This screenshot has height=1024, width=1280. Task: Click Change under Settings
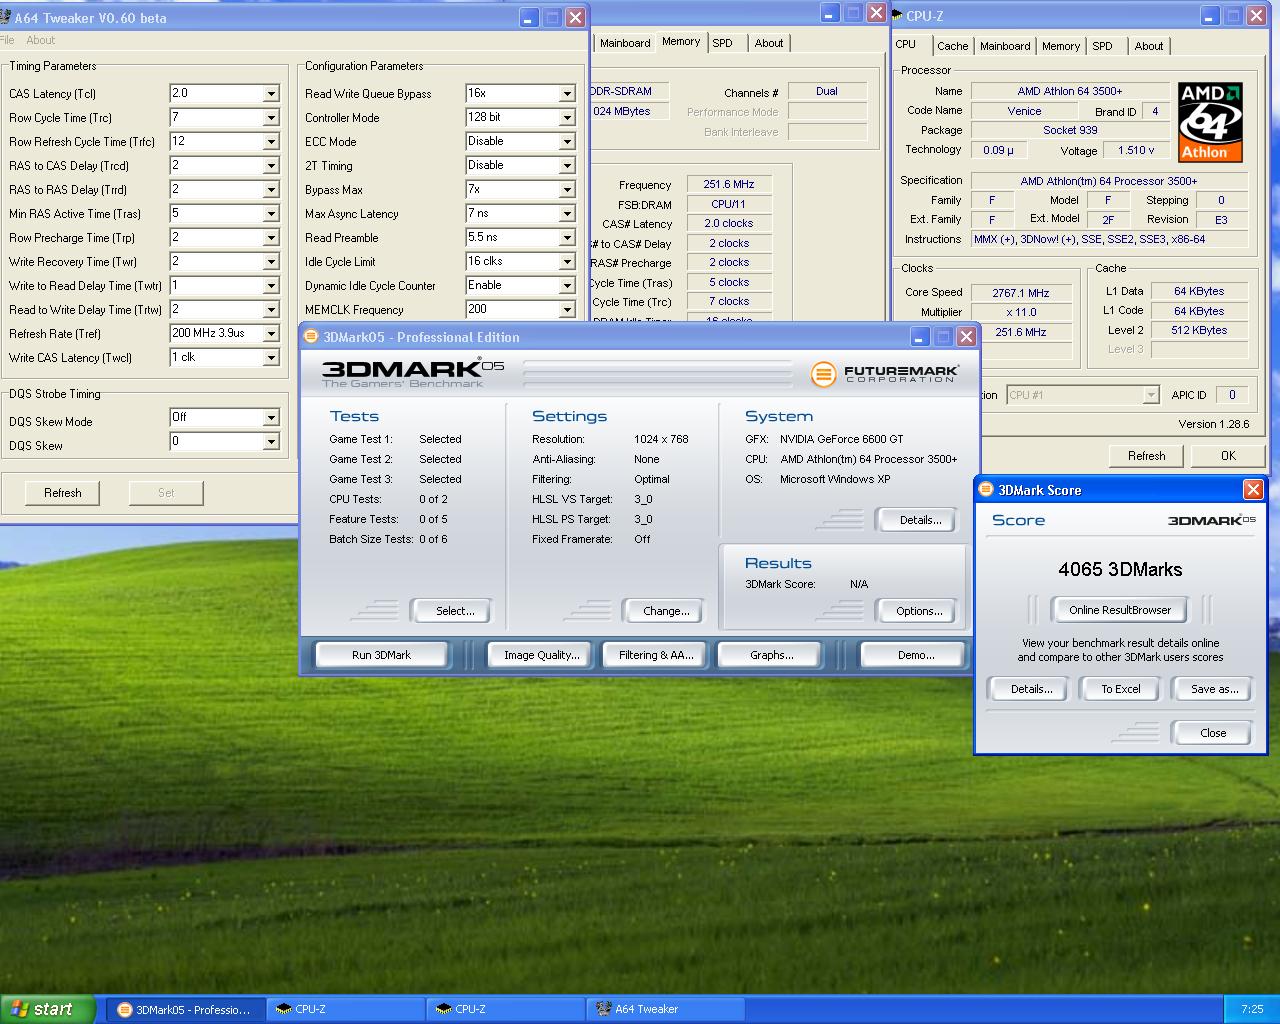click(x=666, y=611)
